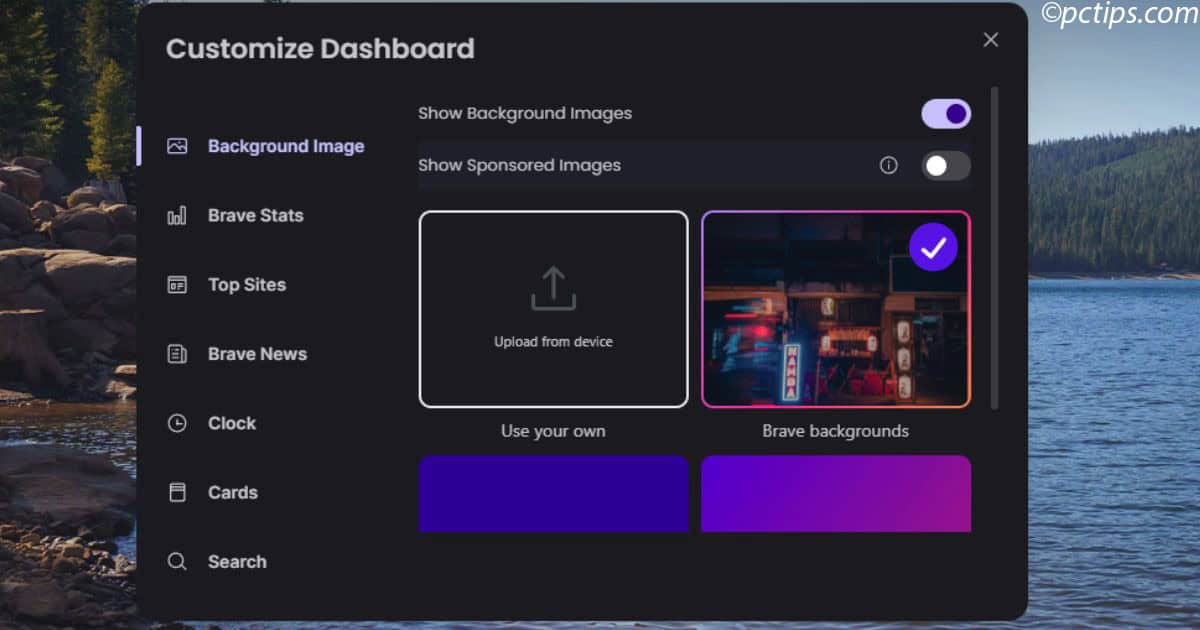Click the Search magnifier icon

(x=177, y=562)
